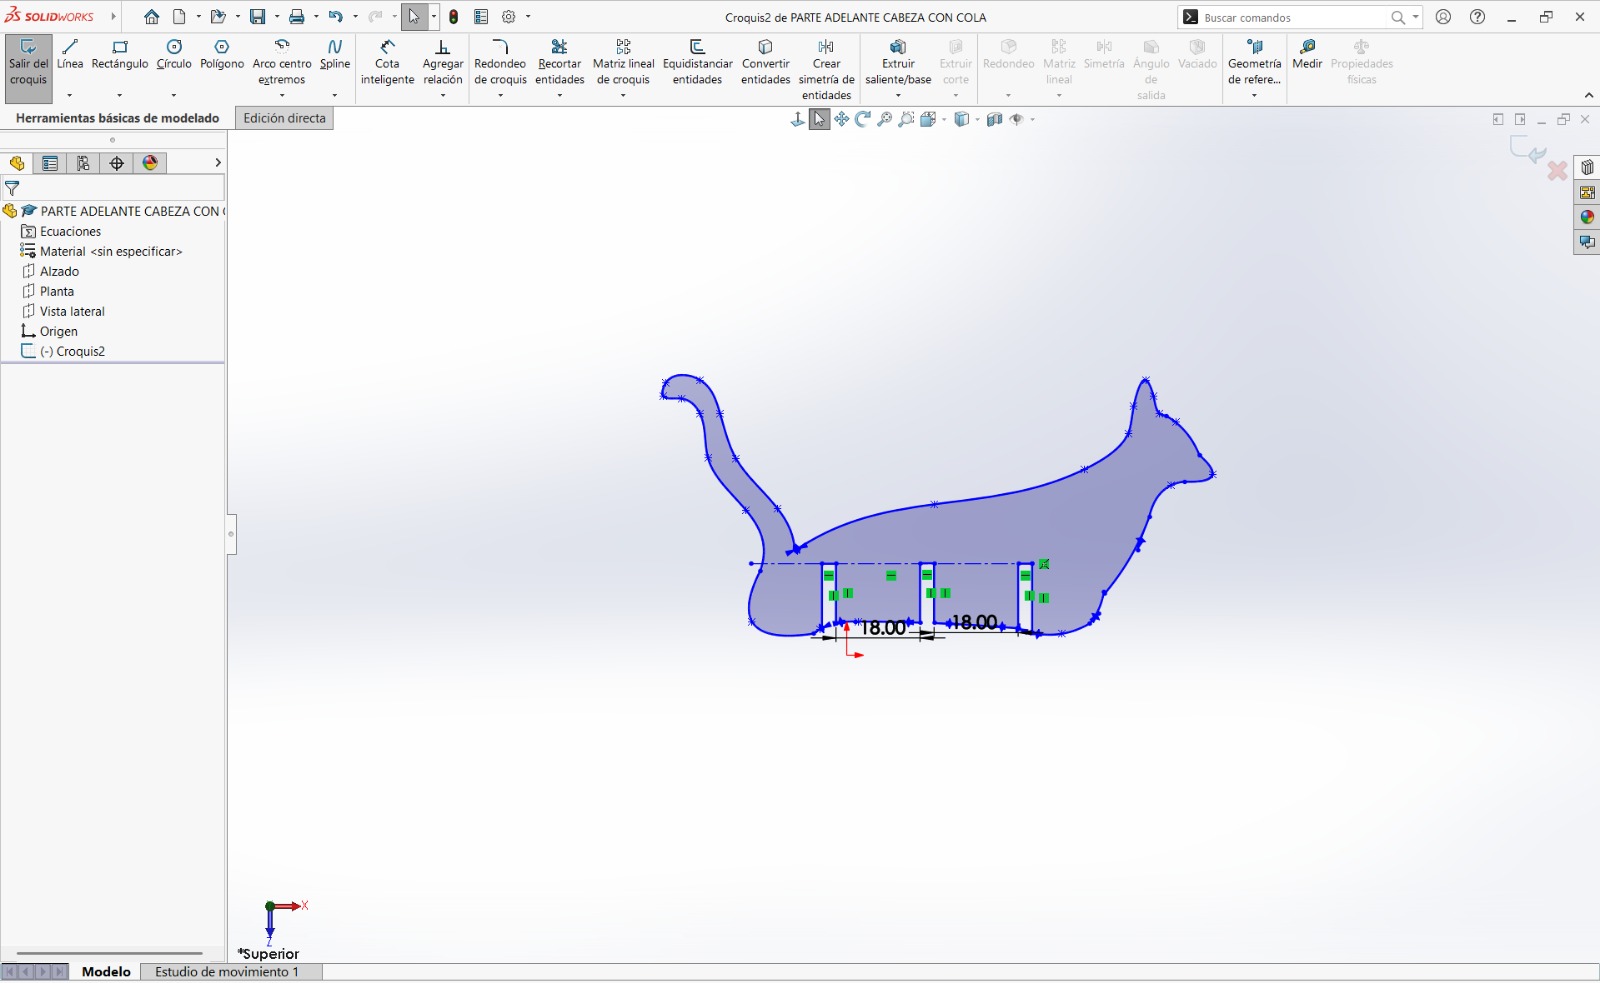Select Redondeo de croquis tool
This screenshot has width=1600, height=983.
tap(500, 63)
